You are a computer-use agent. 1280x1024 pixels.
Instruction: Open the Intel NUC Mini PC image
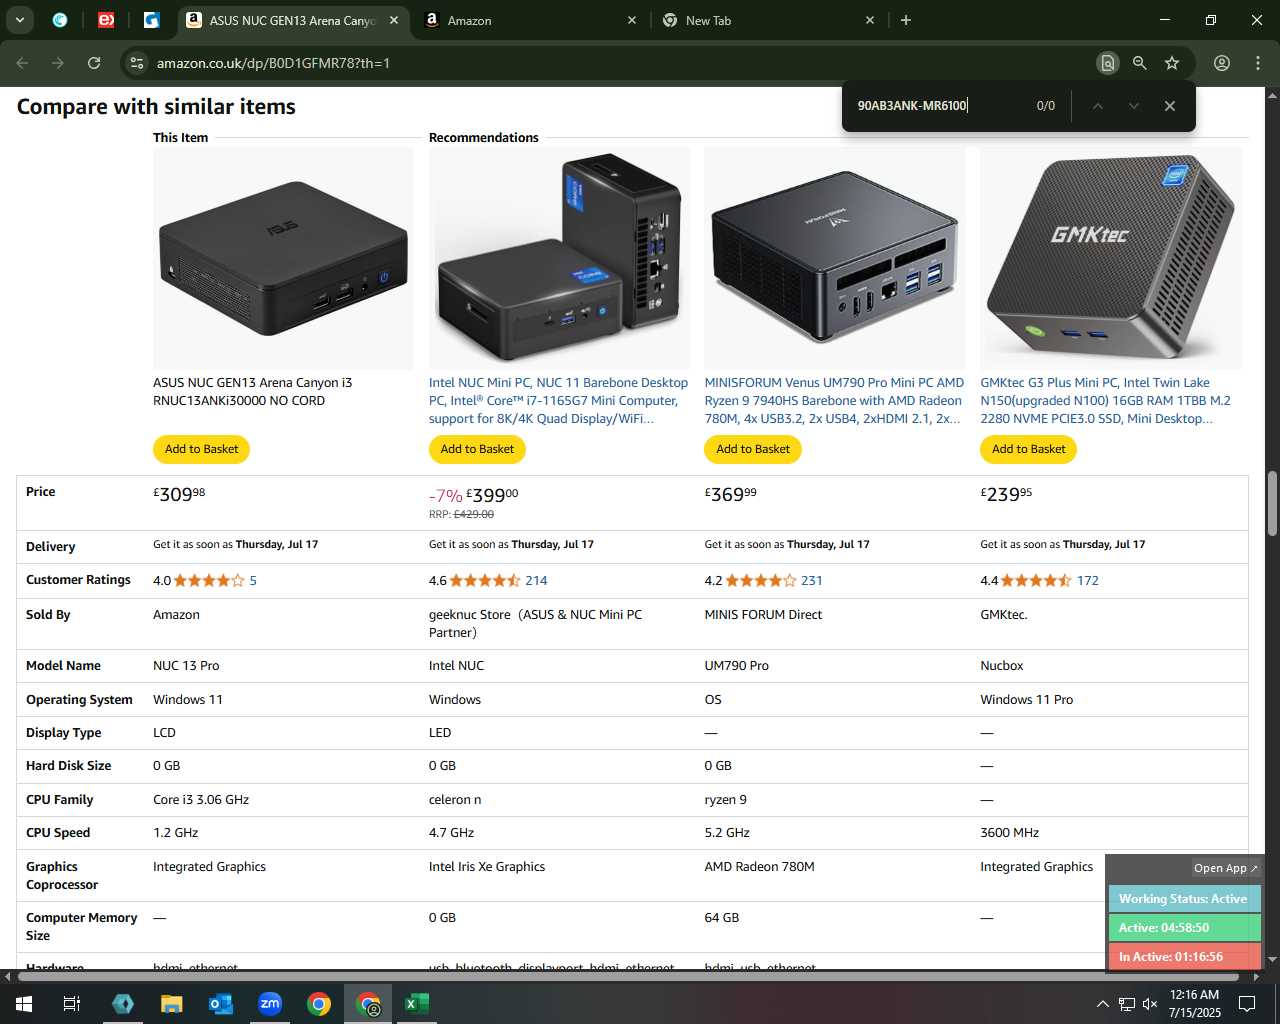(559, 258)
